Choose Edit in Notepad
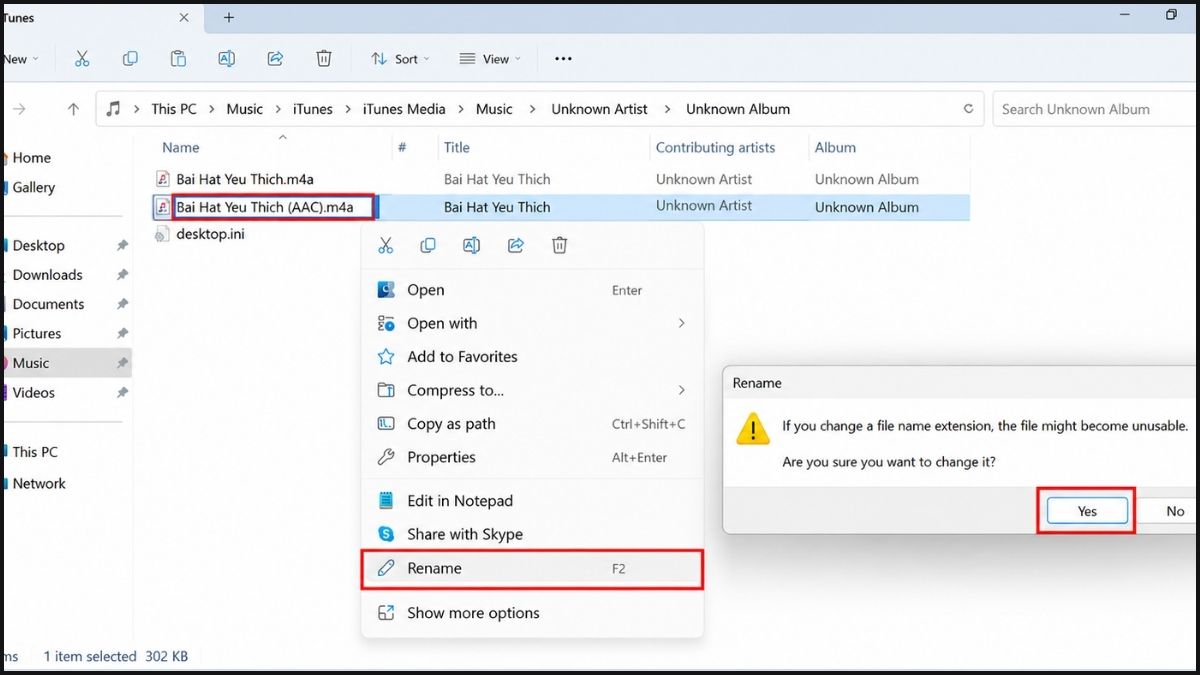 coord(532,501)
